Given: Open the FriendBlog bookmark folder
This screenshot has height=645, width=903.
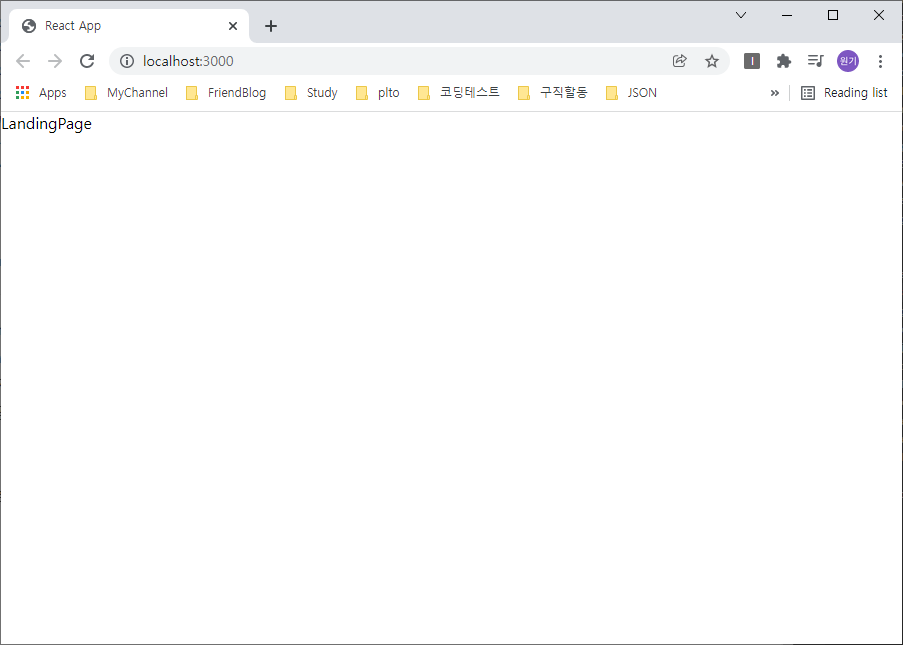Looking at the screenshot, I should pyautogui.click(x=226, y=93).
